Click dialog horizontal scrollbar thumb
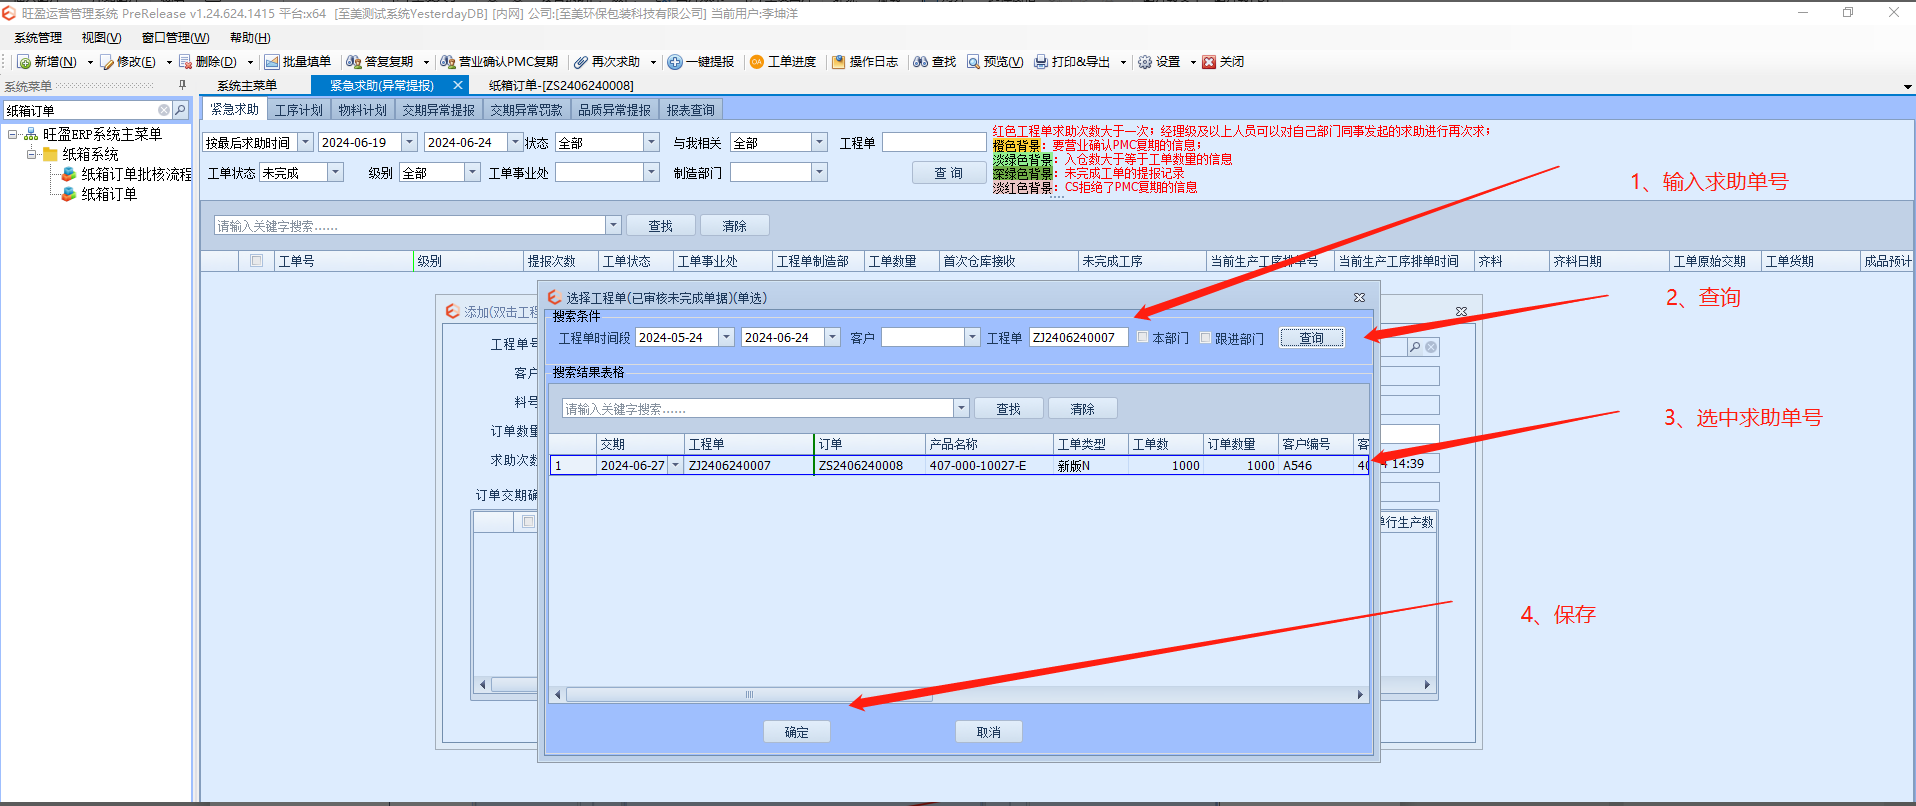This screenshot has height=806, width=1916. (x=749, y=694)
